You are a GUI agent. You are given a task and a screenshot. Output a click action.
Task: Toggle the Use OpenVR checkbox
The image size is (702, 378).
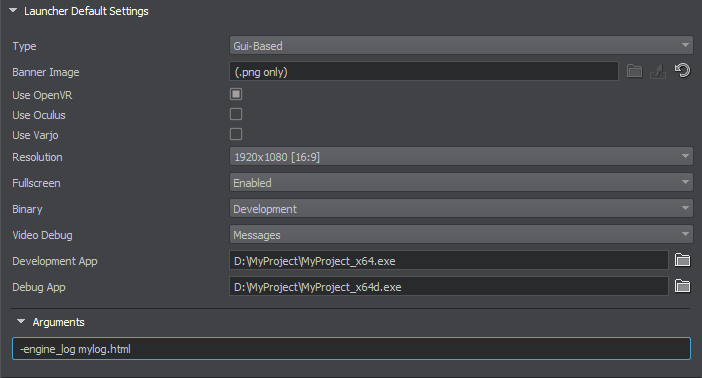(x=236, y=94)
